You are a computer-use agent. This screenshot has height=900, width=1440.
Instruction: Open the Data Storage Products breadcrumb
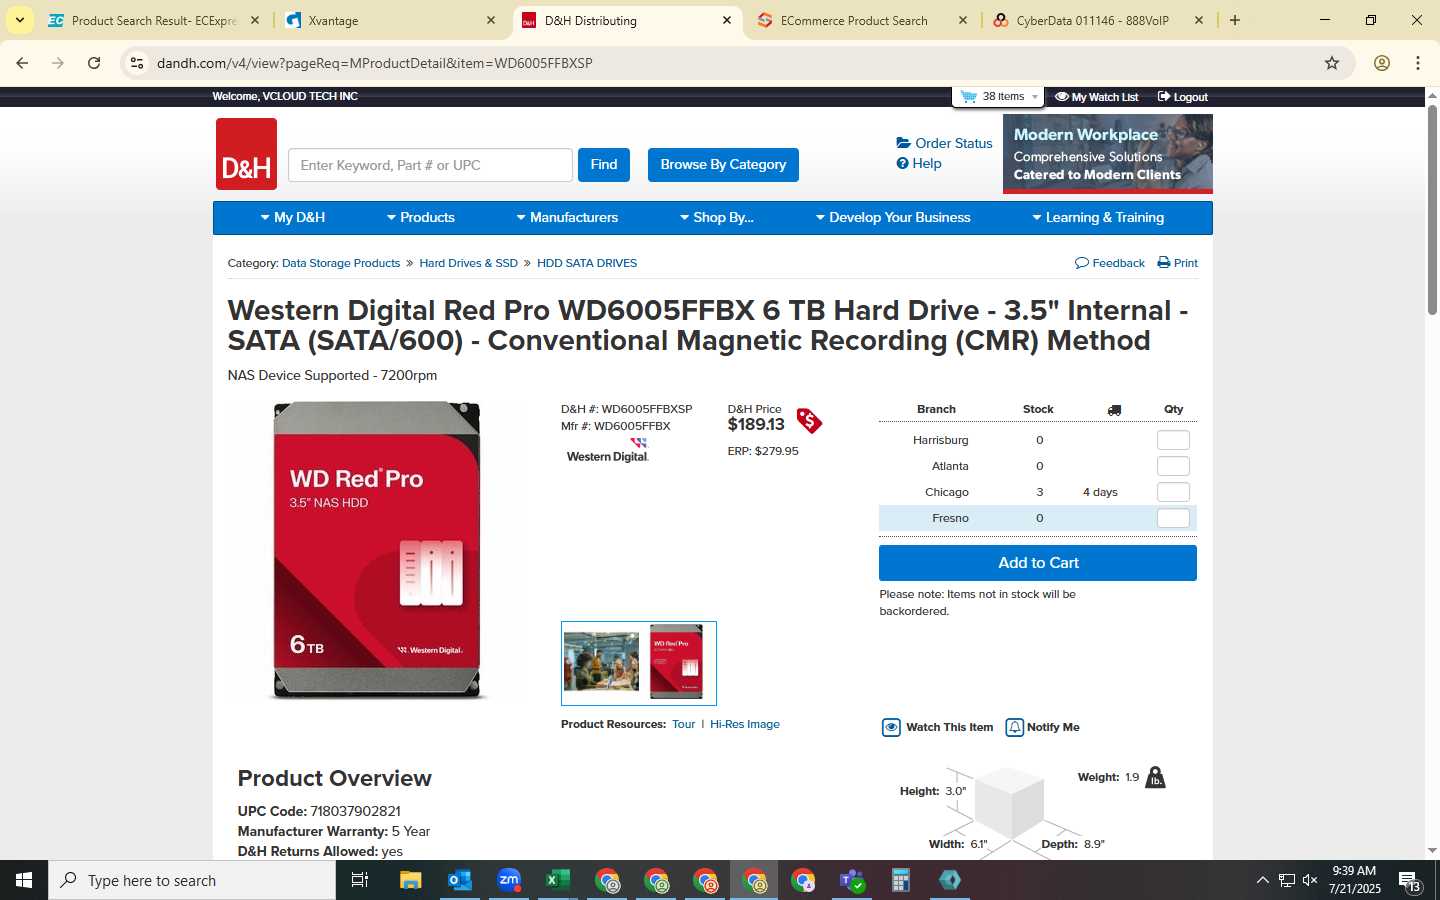pos(341,263)
